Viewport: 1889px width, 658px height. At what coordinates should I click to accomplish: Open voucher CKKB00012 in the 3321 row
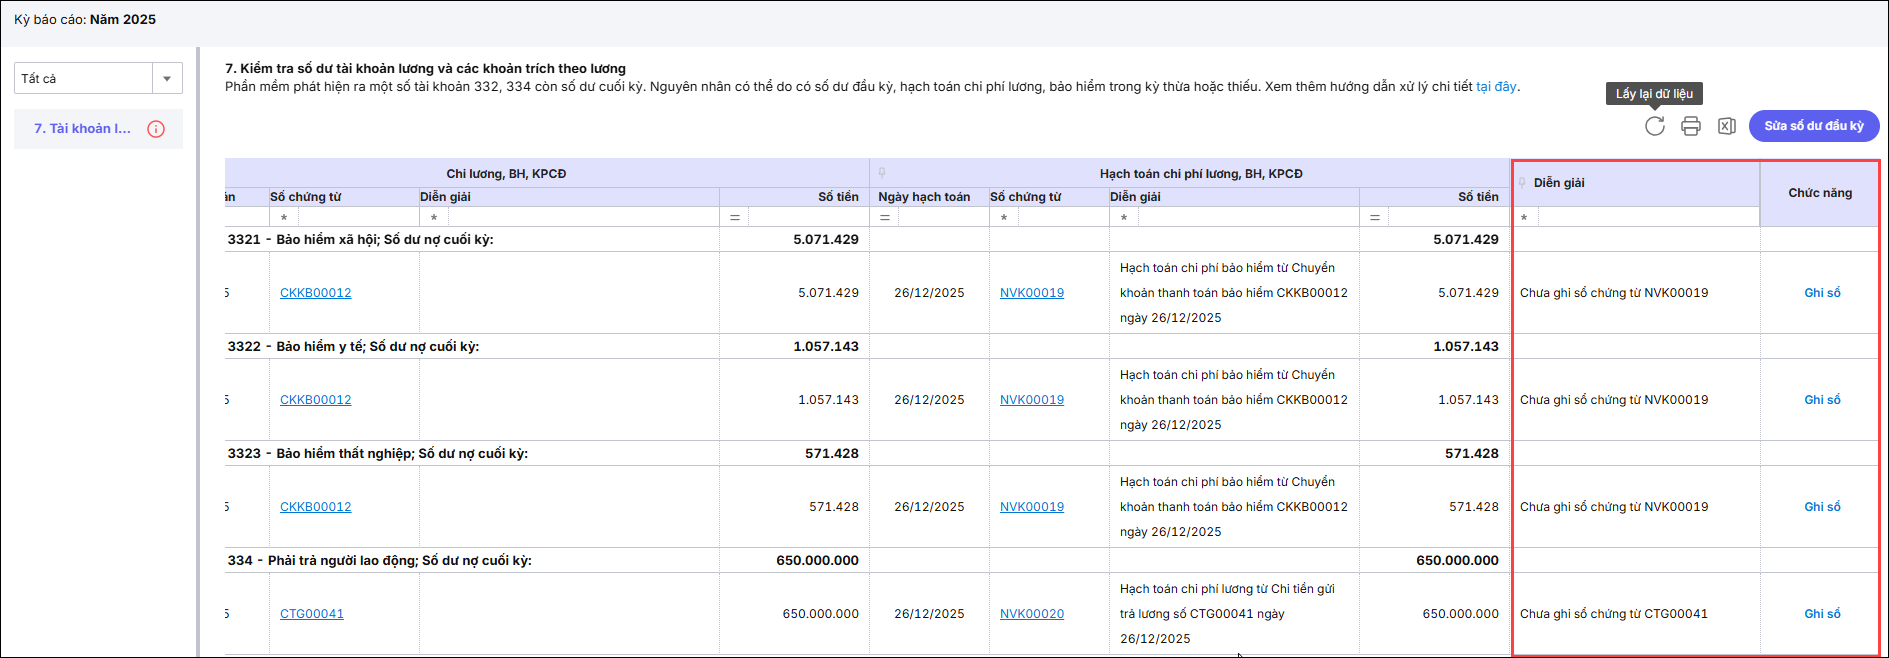[315, 293]
